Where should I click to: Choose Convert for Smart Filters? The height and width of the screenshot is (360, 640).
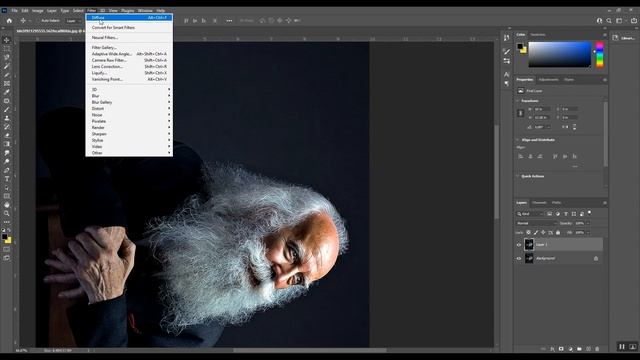tap(129, 28)
